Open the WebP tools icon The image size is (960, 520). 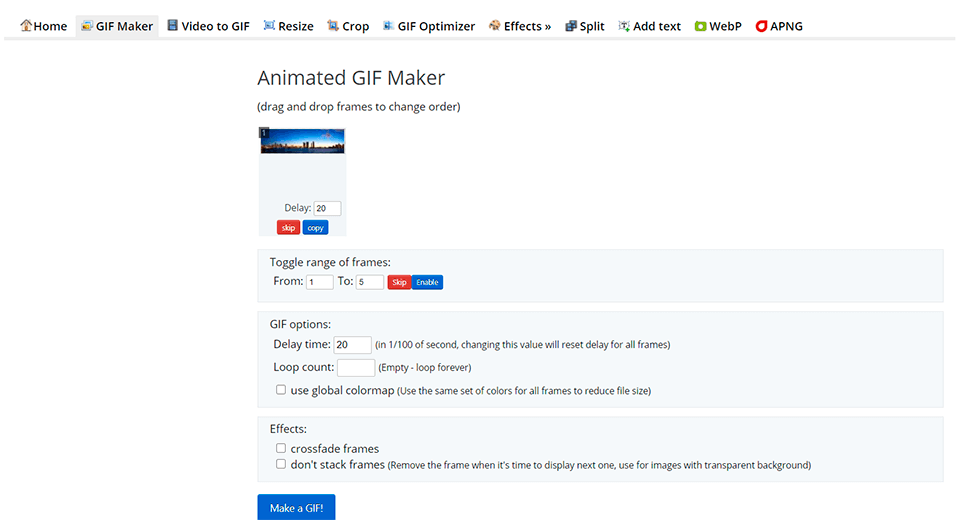click(x=700, y=26)
